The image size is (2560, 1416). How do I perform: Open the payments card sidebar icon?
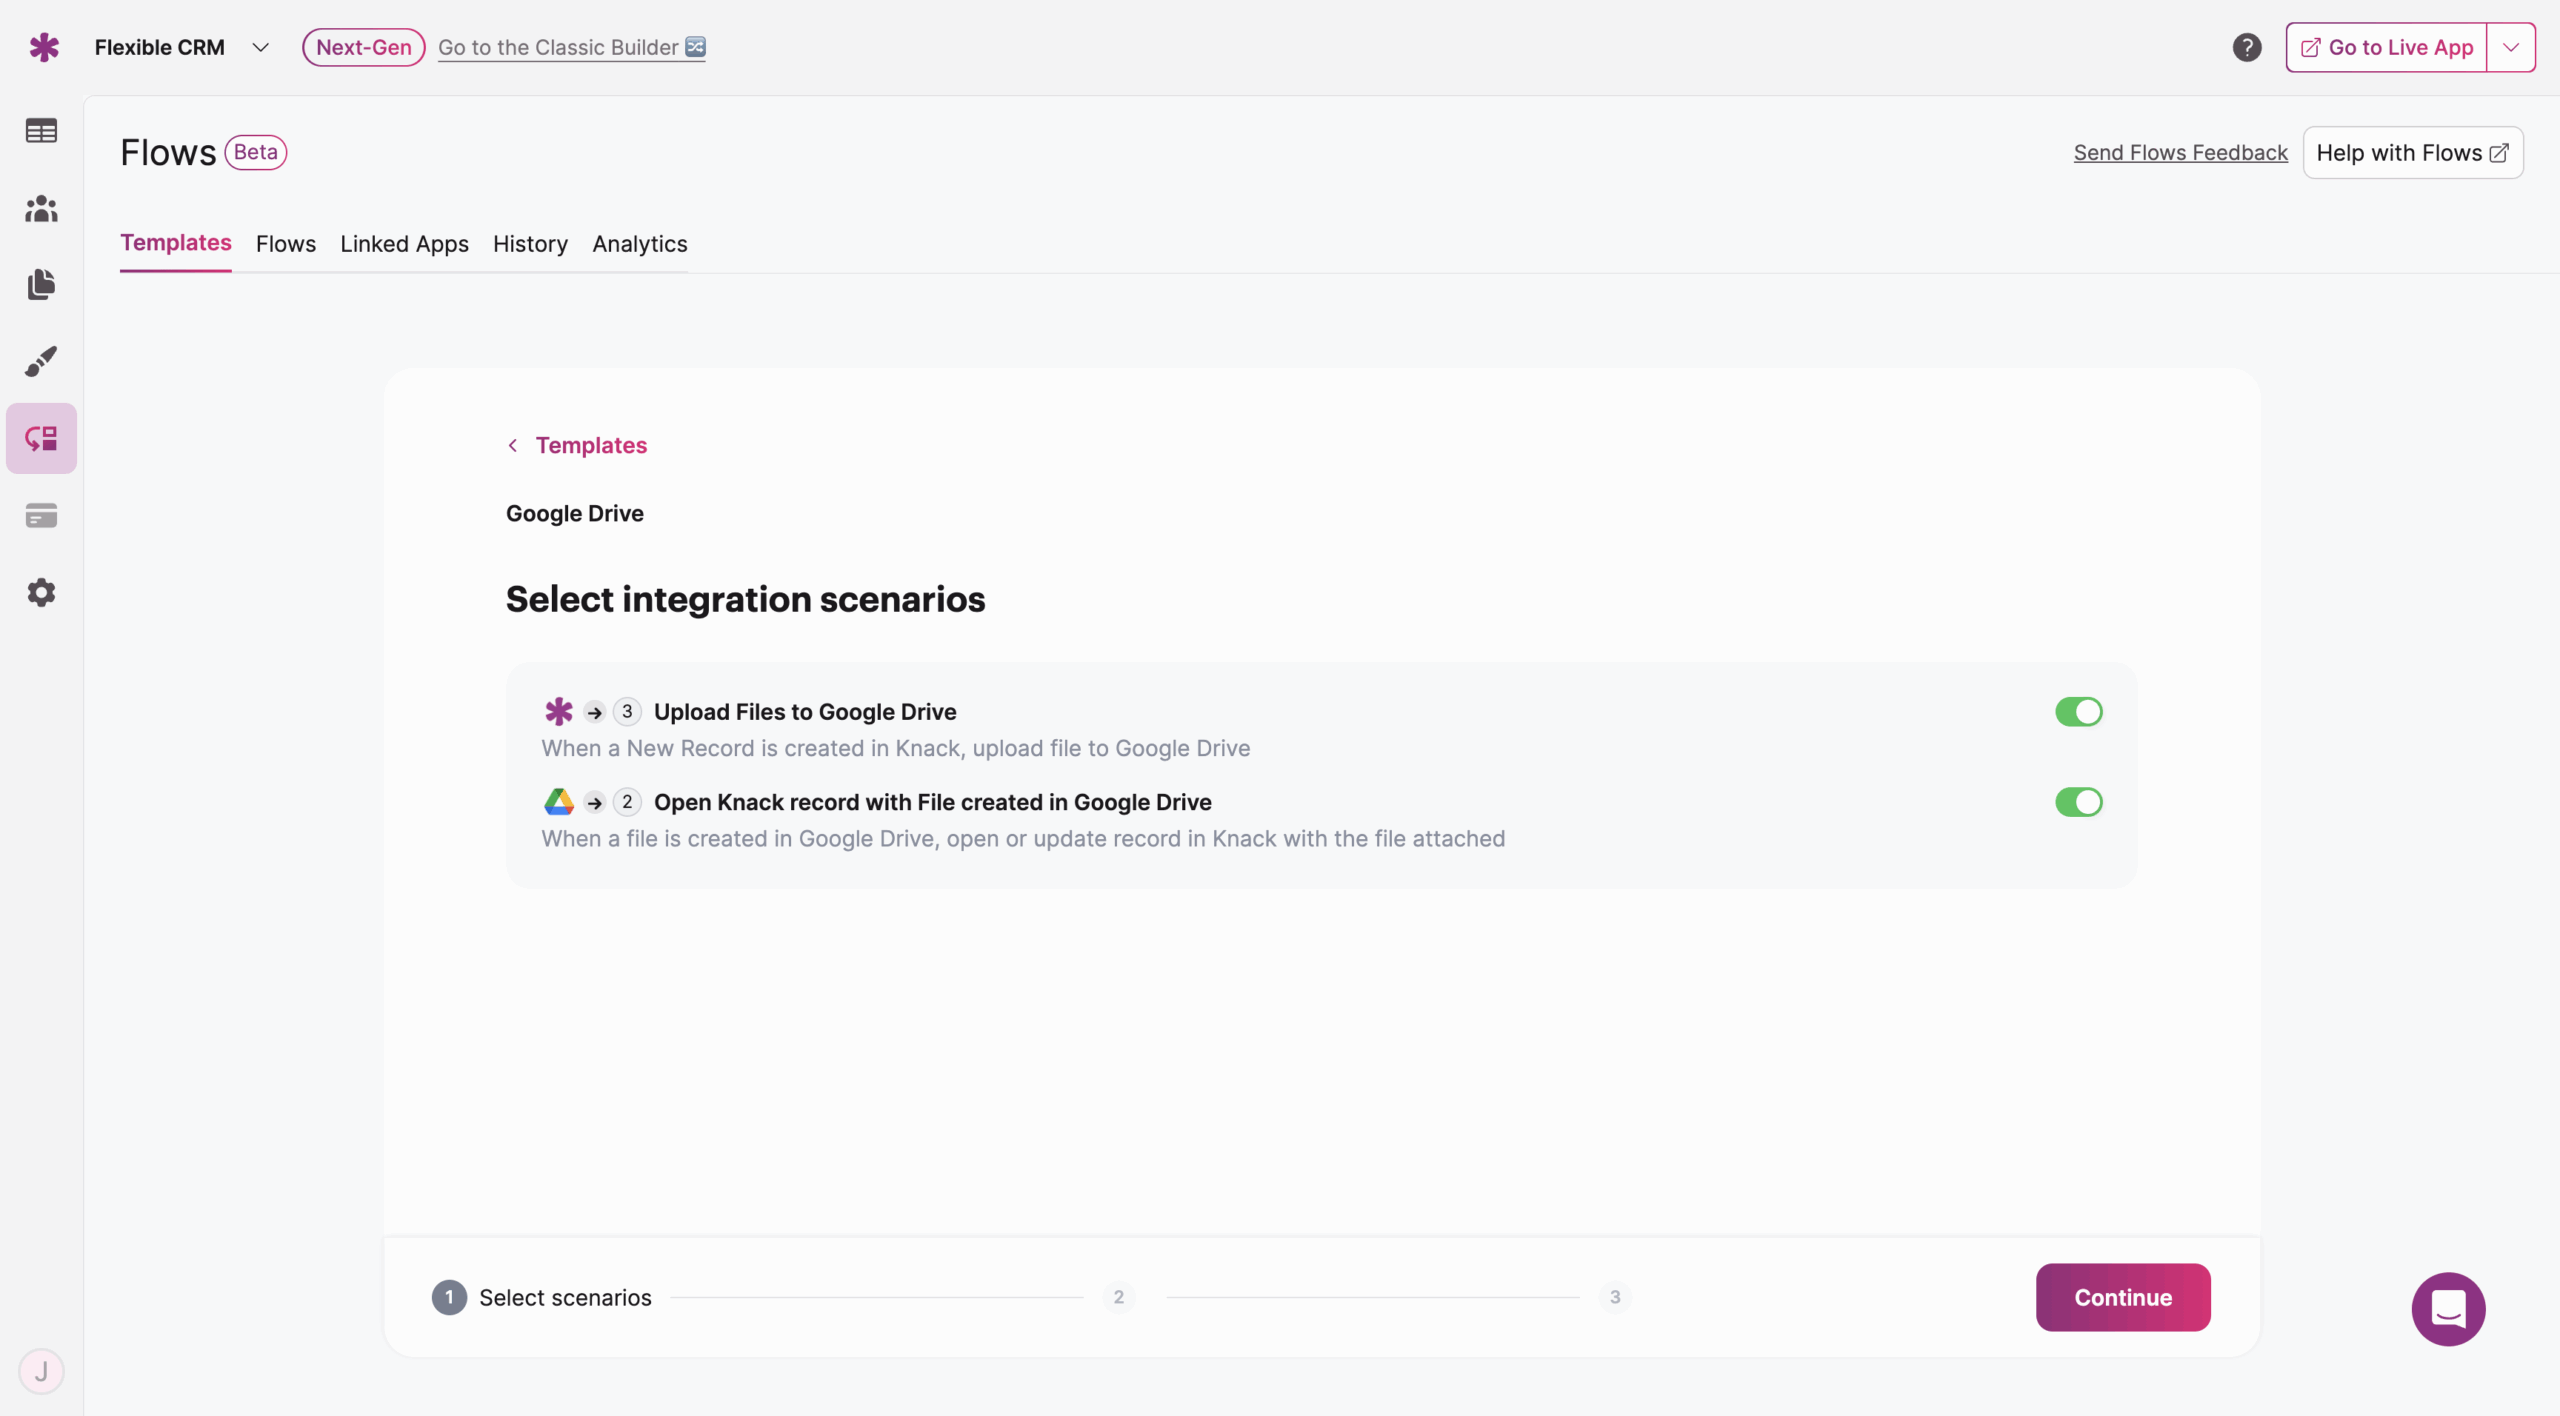point(41,516)
